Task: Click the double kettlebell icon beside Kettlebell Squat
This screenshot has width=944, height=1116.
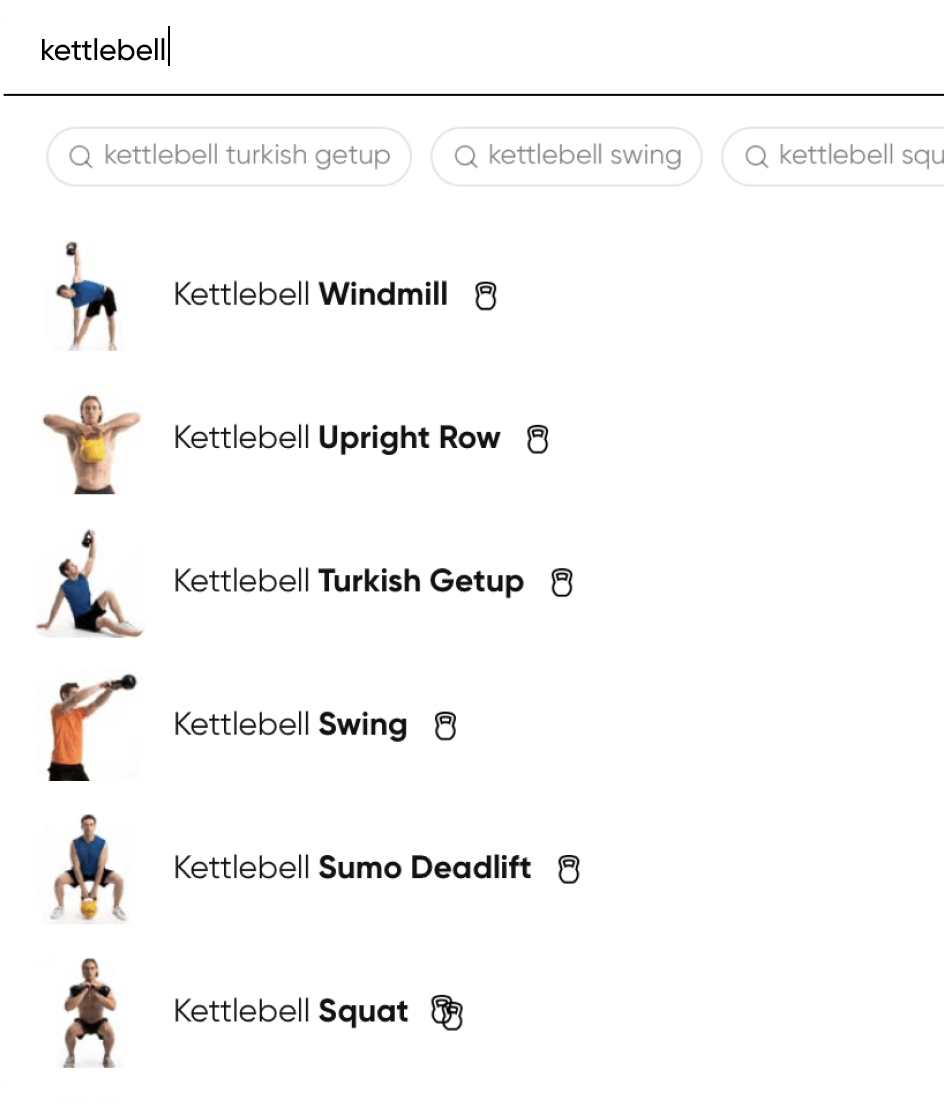Action: (x=446, y=1013)
